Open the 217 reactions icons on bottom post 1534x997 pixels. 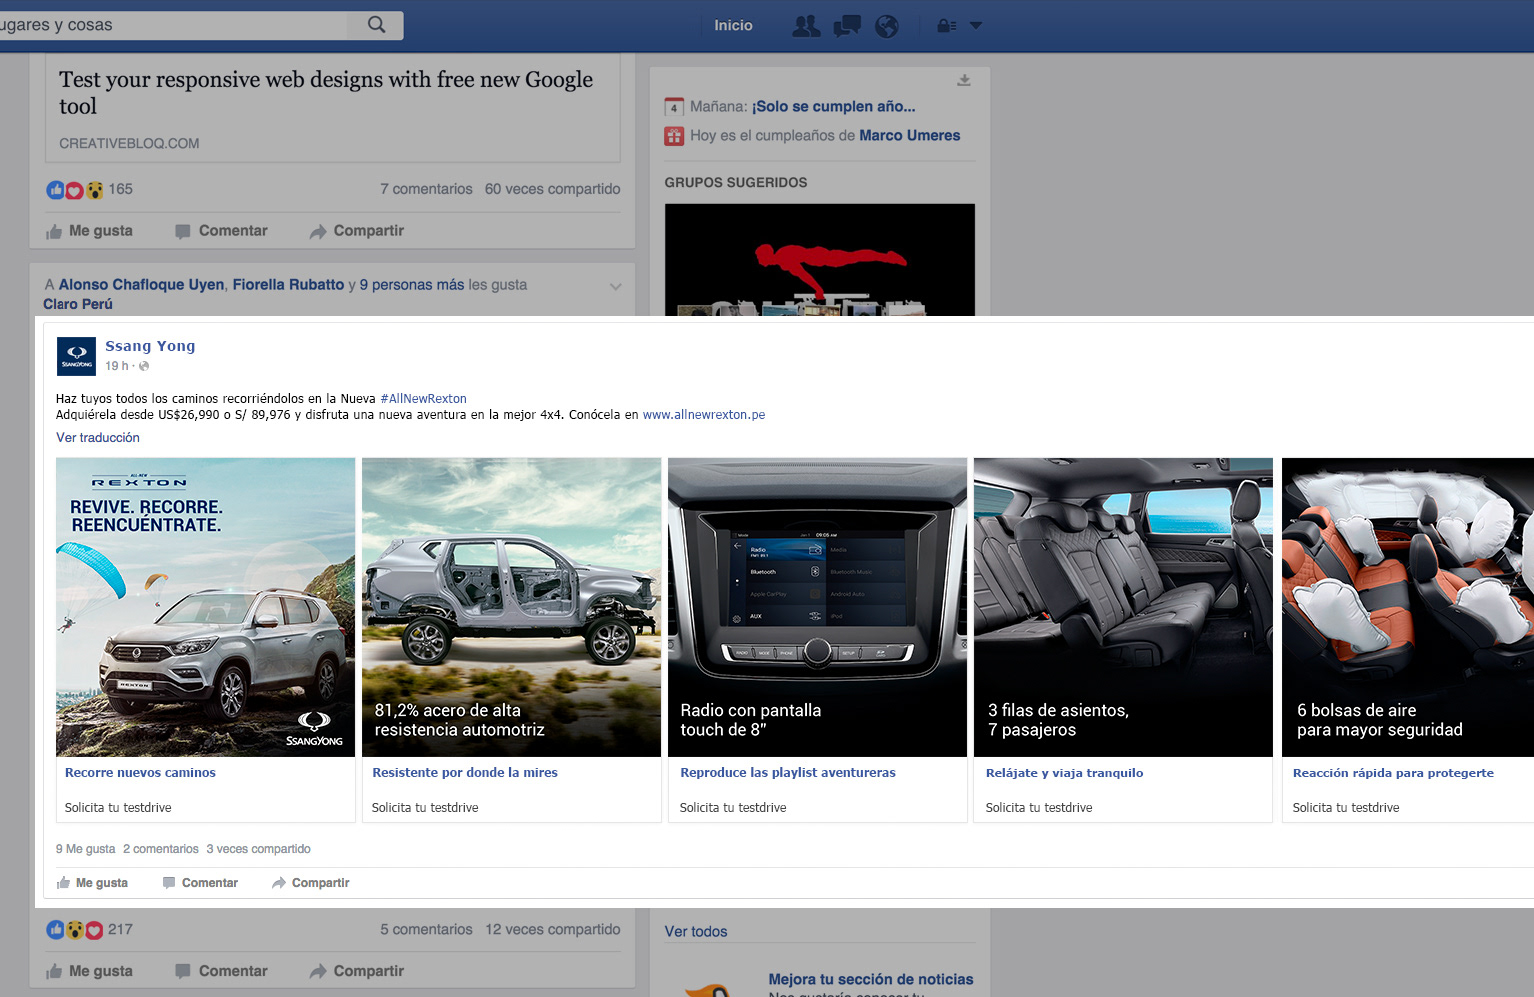(75, 930)
